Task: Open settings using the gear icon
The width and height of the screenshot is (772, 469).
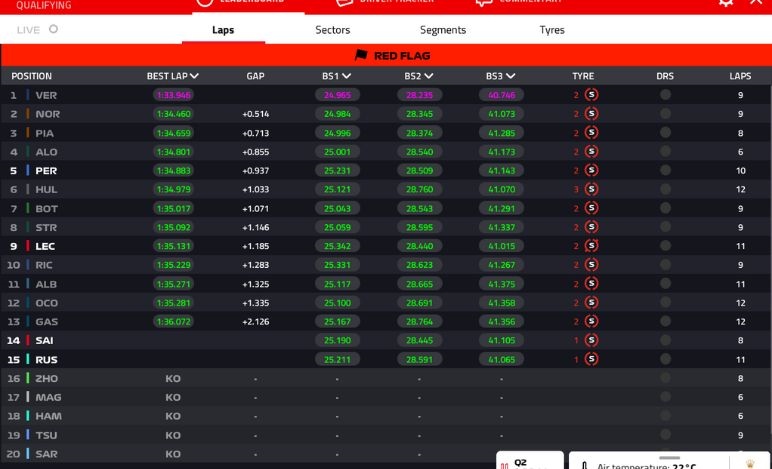Action: pyautogui.click(x=726, y=3)
